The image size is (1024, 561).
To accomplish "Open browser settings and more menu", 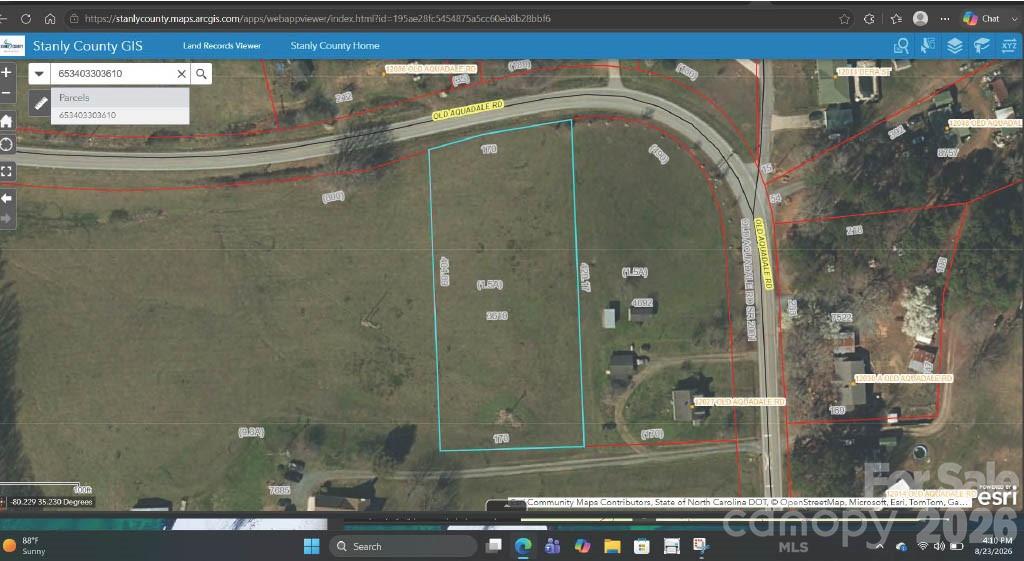I will [x=944, y=19].
